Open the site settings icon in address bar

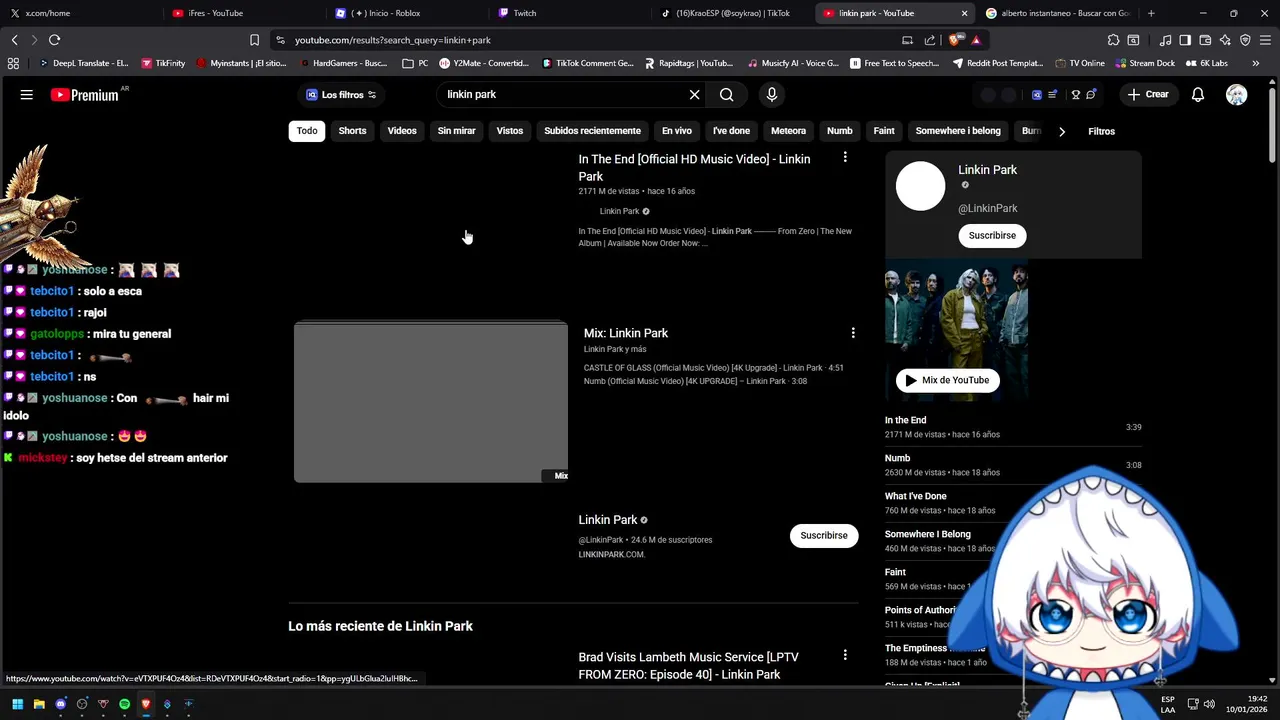point(281,40)
